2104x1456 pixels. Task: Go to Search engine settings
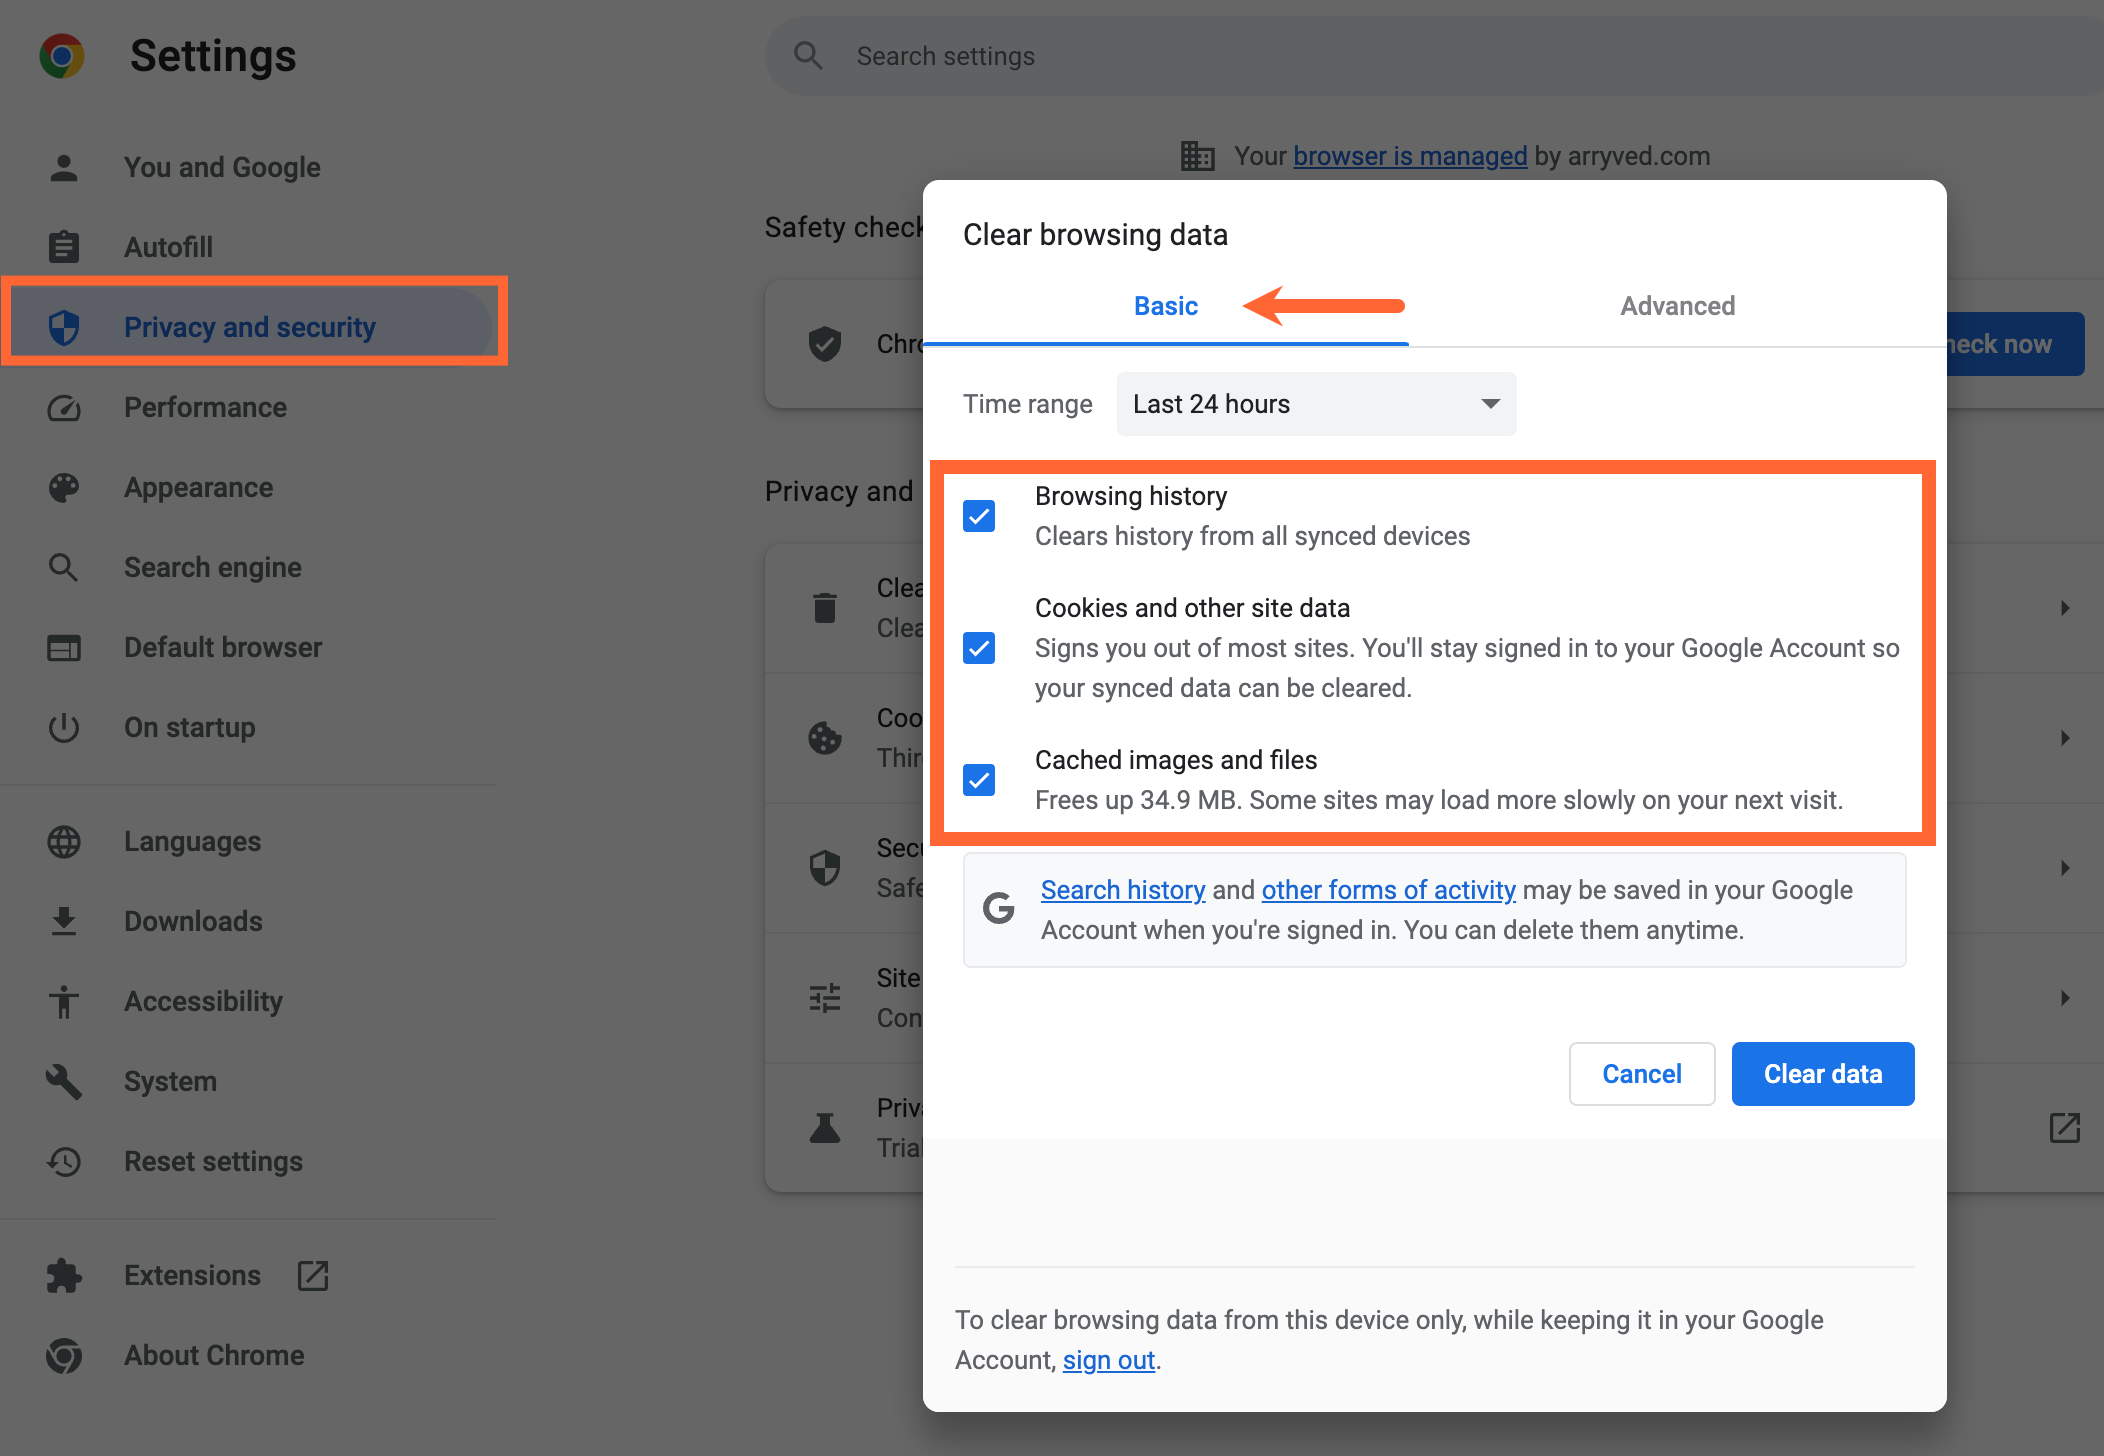coord(212,568)
